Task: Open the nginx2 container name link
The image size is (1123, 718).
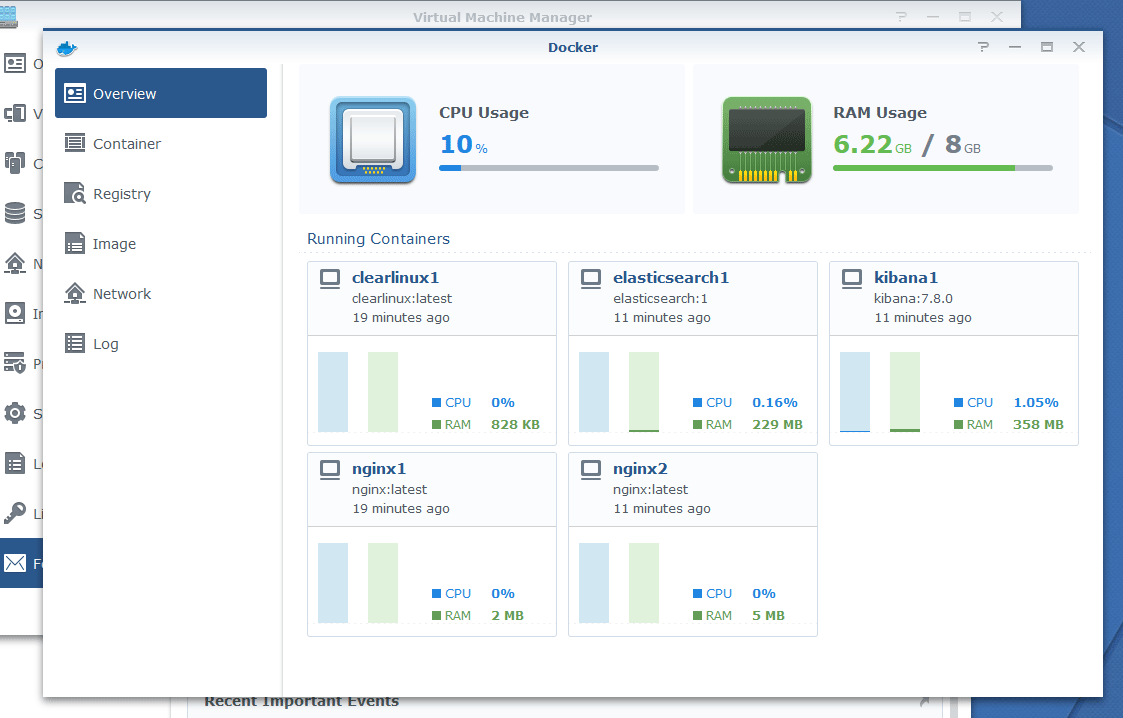Action: (x=640, y=469)
